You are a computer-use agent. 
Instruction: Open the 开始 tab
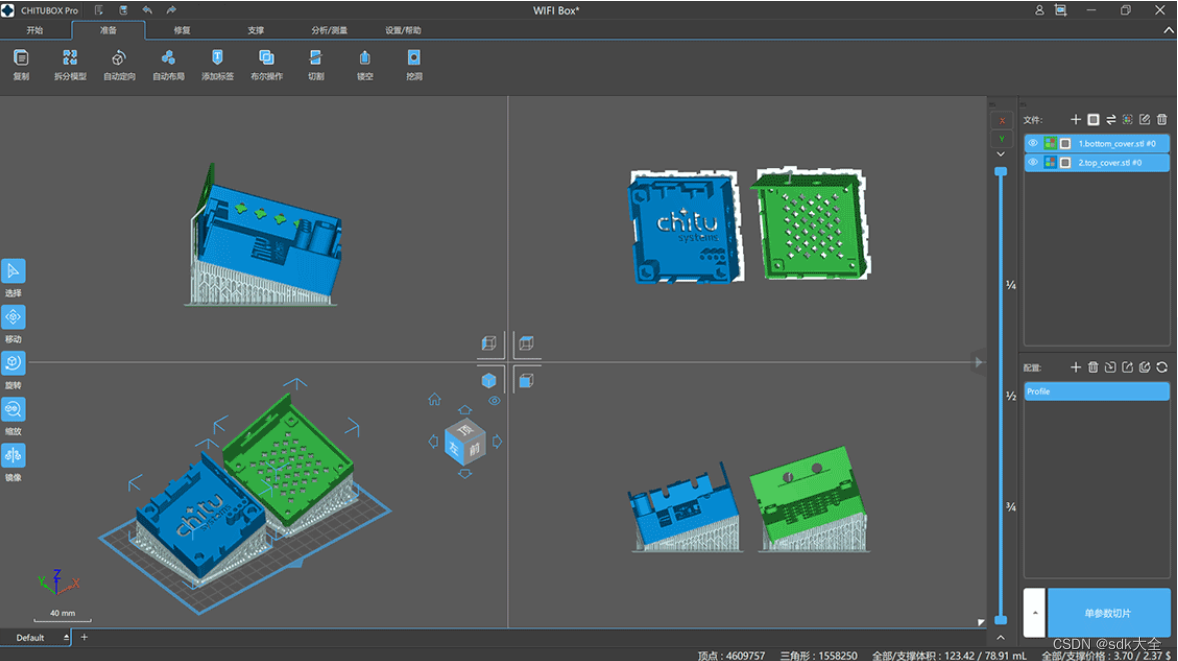[x=35, y=30]
